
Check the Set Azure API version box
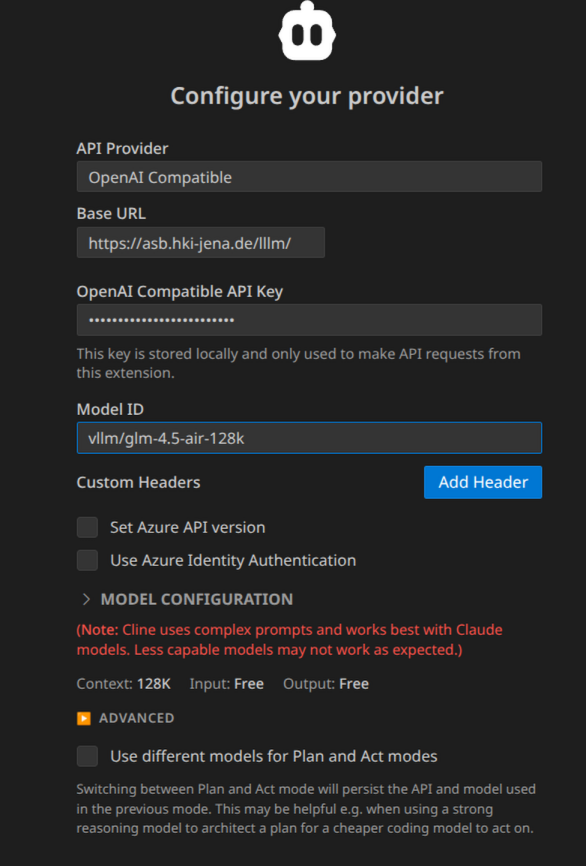pos(87,527)
